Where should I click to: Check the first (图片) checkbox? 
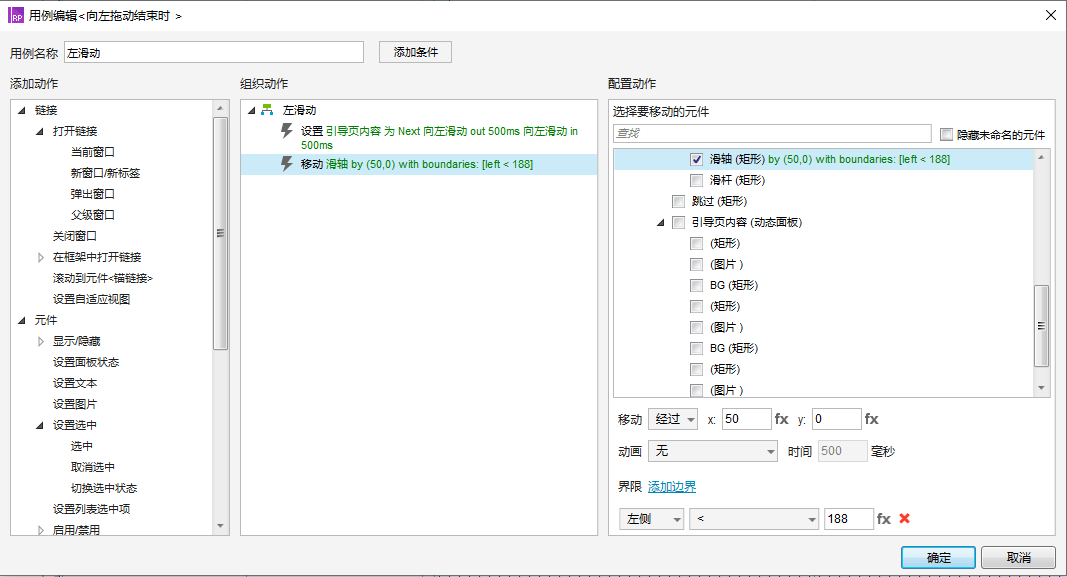tap(696, 264)
